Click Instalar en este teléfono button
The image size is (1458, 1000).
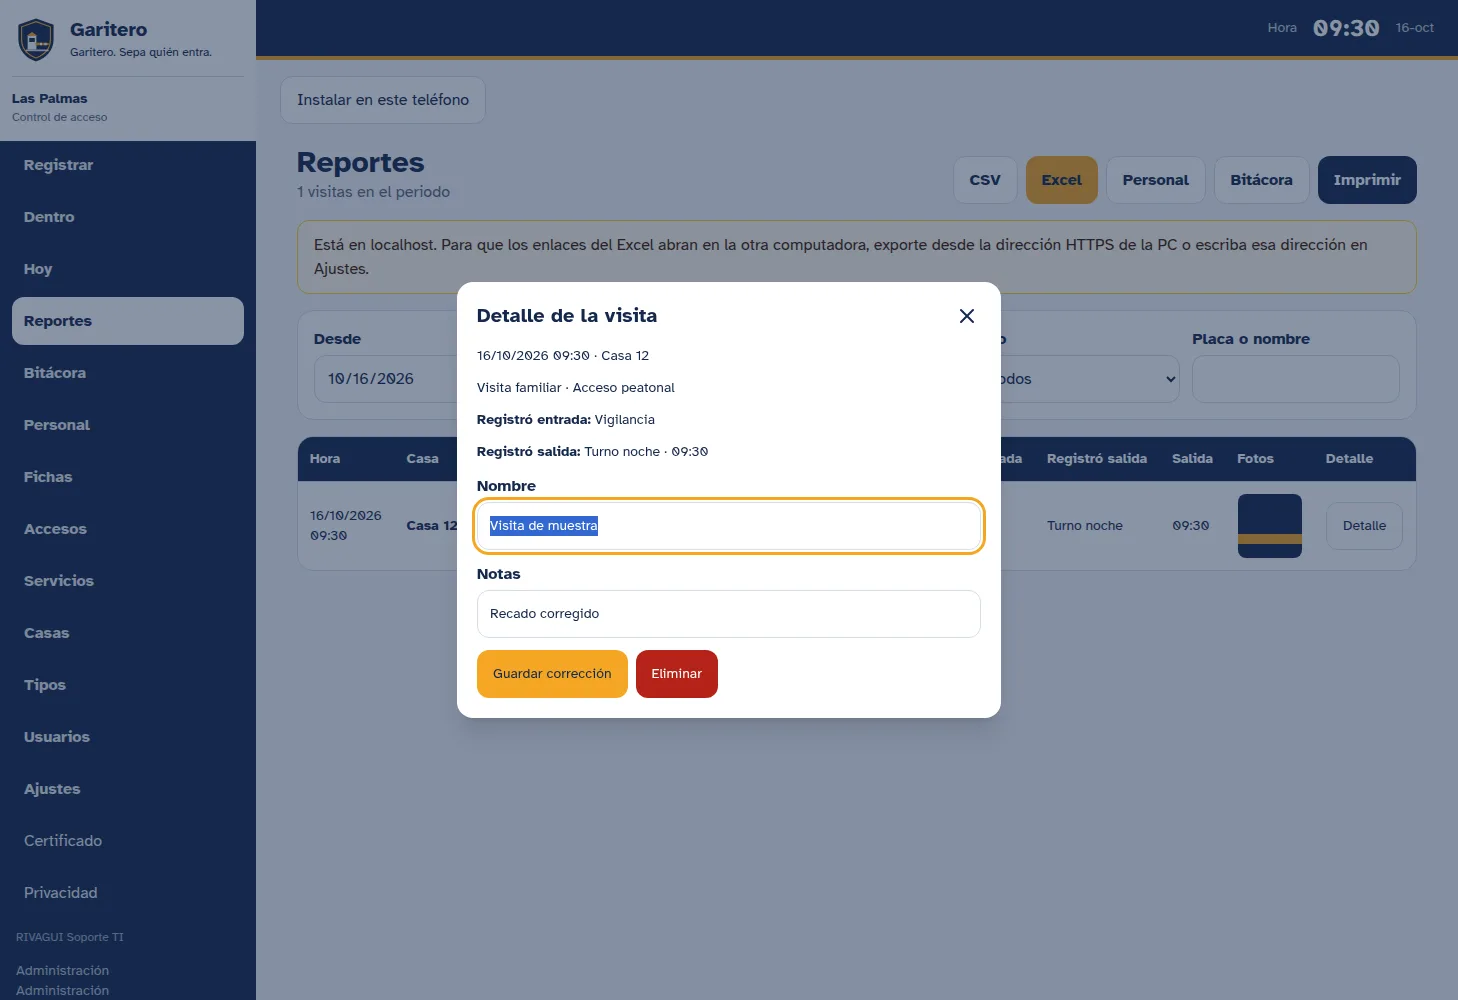tap(383, 100)
